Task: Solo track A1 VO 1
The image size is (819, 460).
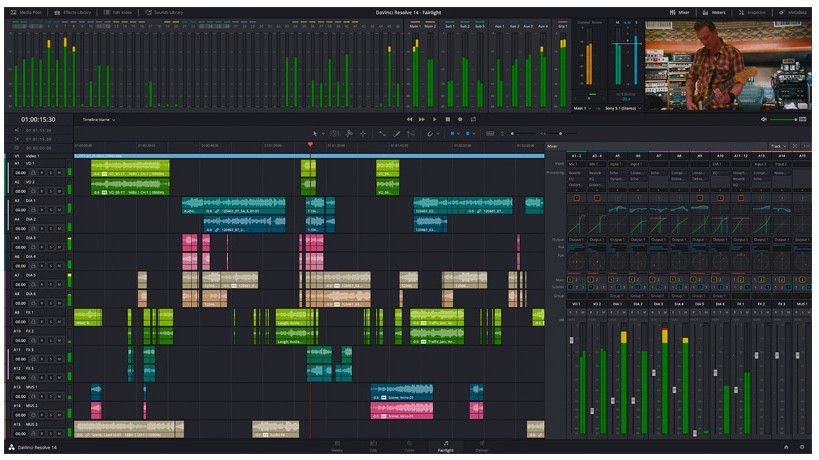Action: coord(51,173)
